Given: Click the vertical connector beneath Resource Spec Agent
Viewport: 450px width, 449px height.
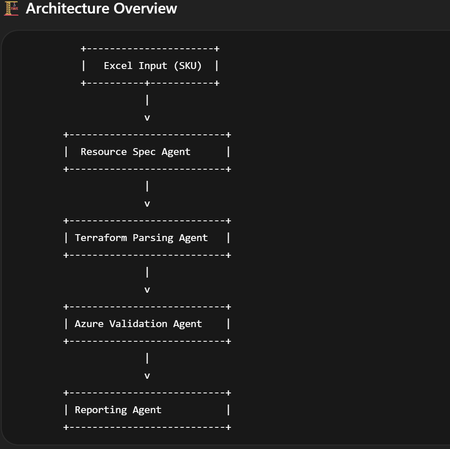Looking at the screenshot, I should pos(147,186).
